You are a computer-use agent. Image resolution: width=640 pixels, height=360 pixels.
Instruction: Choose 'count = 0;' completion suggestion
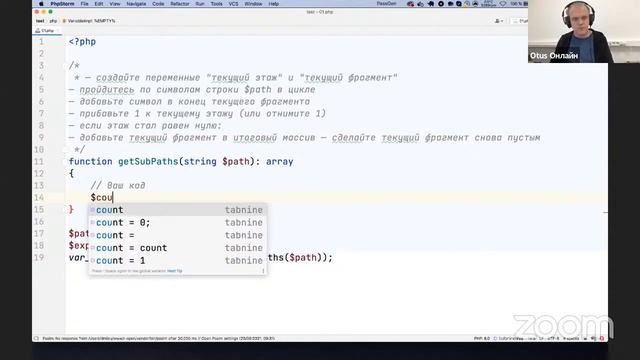pyautogui.click(x=177, y=222)
